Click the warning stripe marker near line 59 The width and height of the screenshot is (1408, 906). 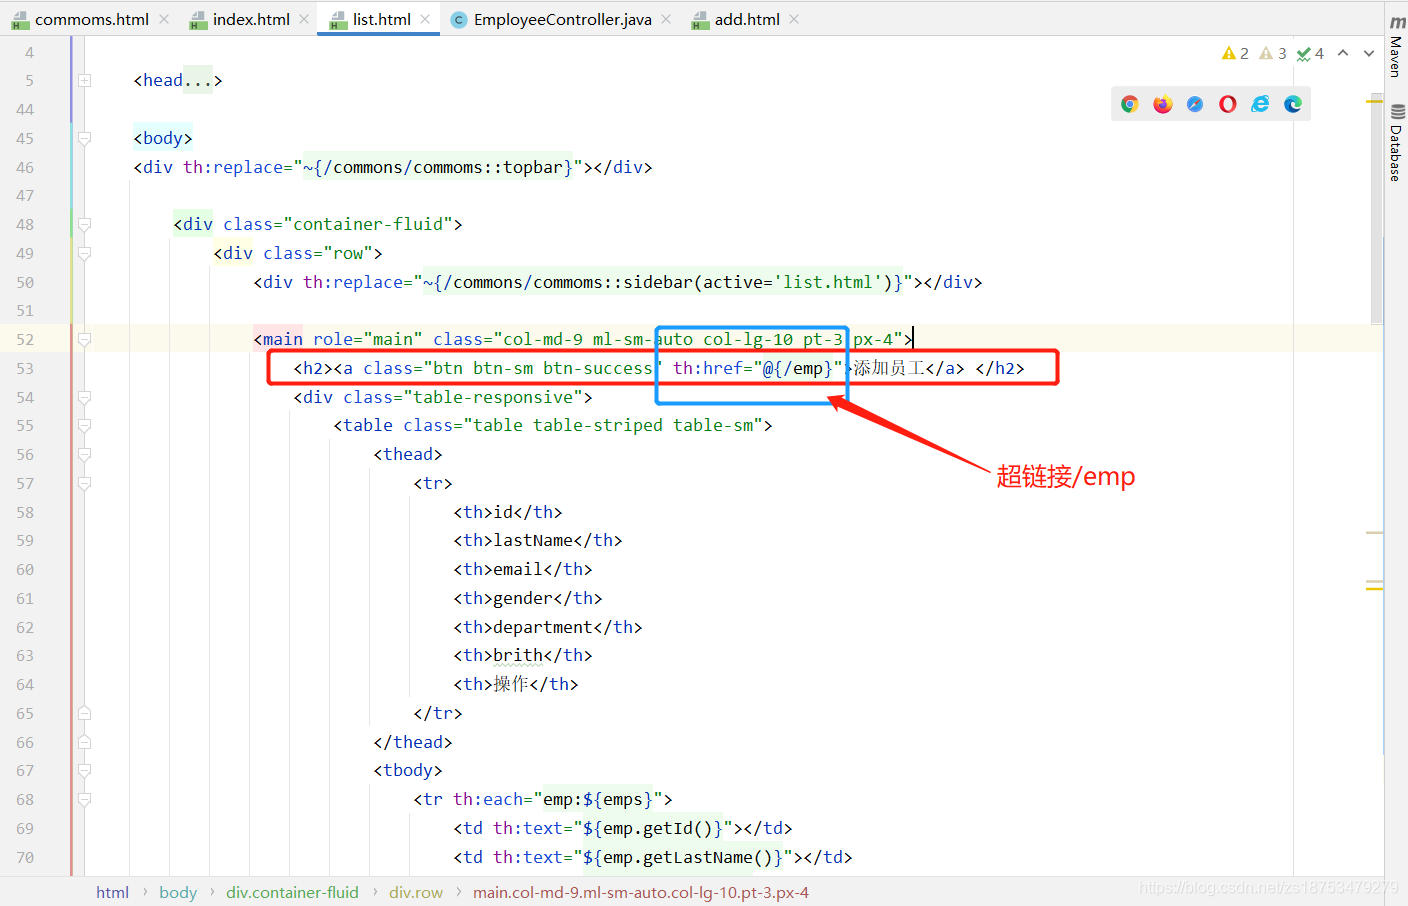(1375, 533)
